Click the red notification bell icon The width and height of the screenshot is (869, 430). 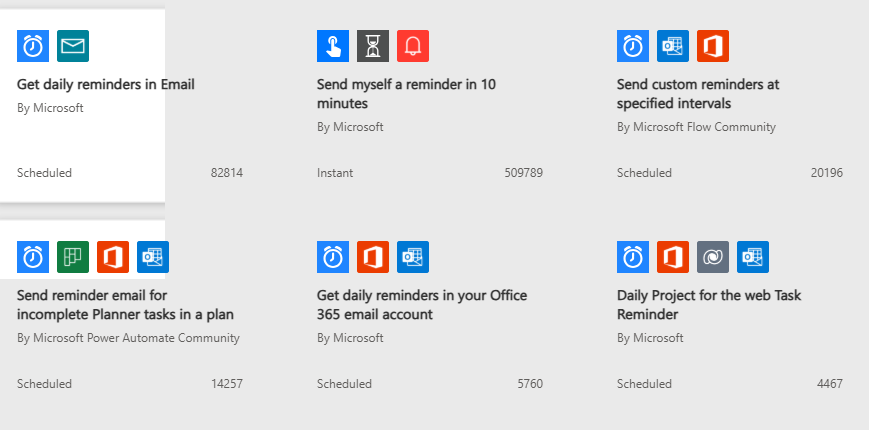(x=413, y=46)
